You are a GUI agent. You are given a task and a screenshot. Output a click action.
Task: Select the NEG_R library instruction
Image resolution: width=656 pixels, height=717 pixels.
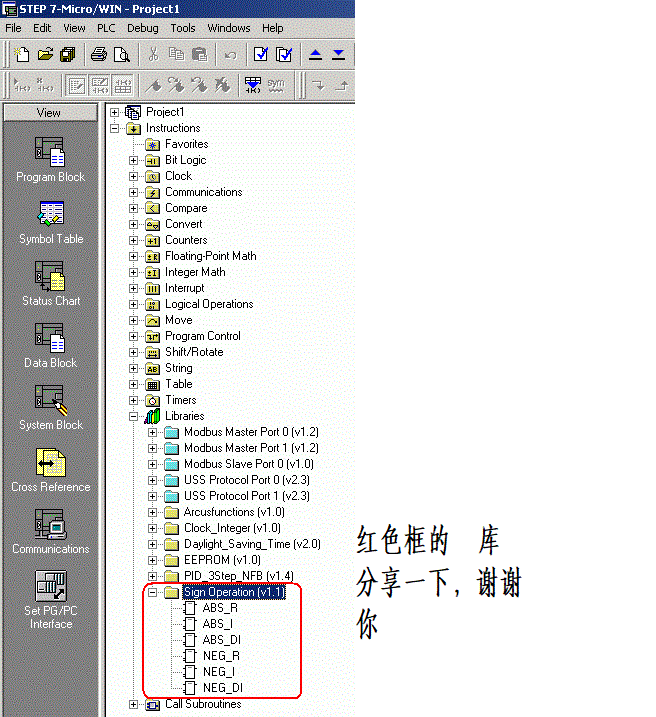coord(221,656)
